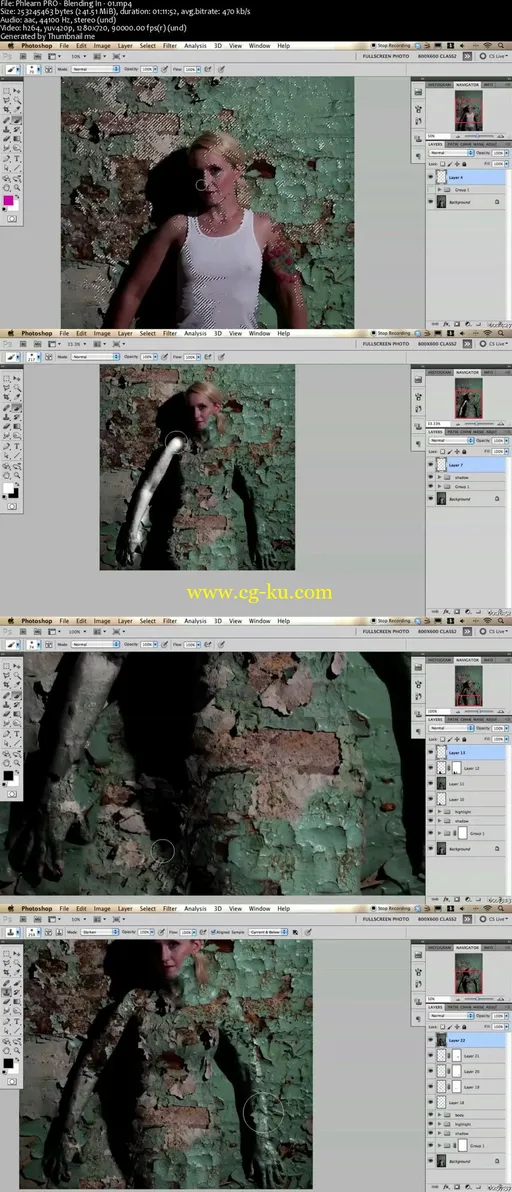Click the lock icon on the top frame's Background layer
The height and width of the screenshot is (1192, 512).
[497, 201]
